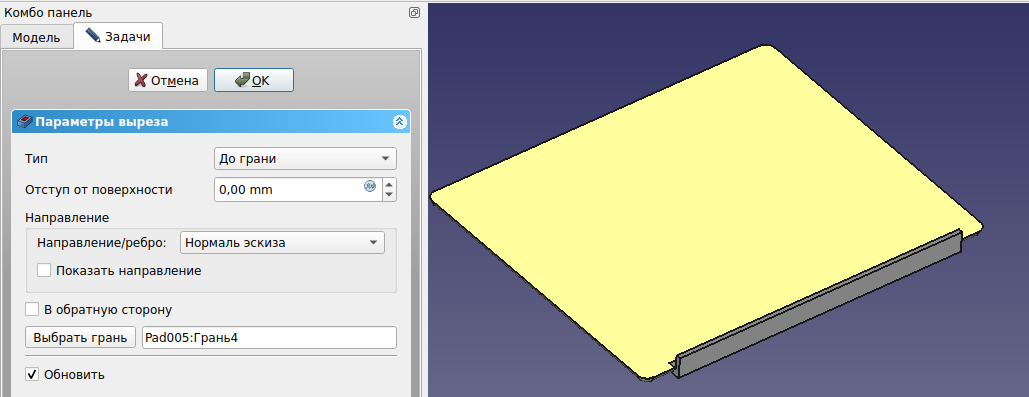Confirm with the OK button
Screen dimensions: 1029x397
[x=253, y=80]
